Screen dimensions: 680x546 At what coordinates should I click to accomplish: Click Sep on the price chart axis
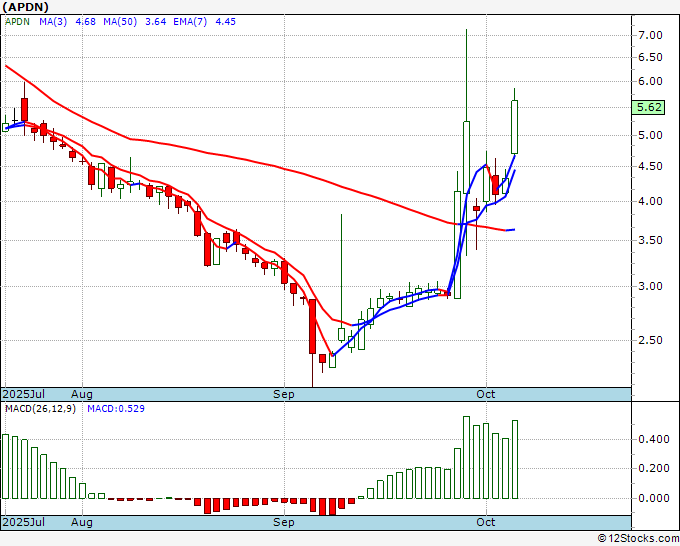pyautogui.click(x=284, y=394)
